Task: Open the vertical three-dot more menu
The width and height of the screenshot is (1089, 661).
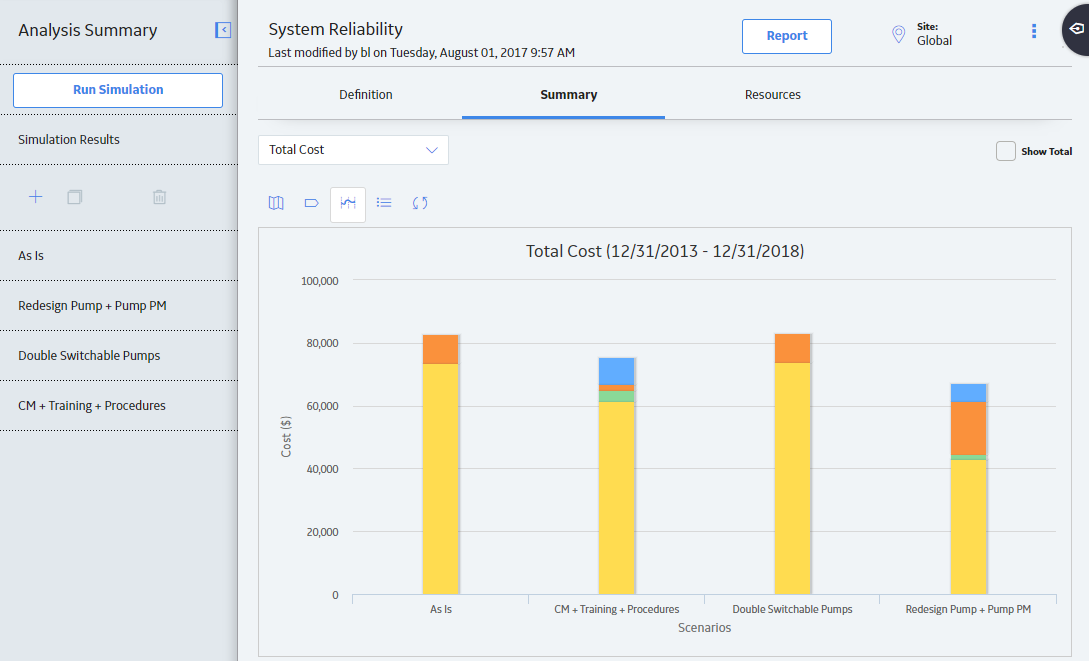Action: pos(1033,31)
